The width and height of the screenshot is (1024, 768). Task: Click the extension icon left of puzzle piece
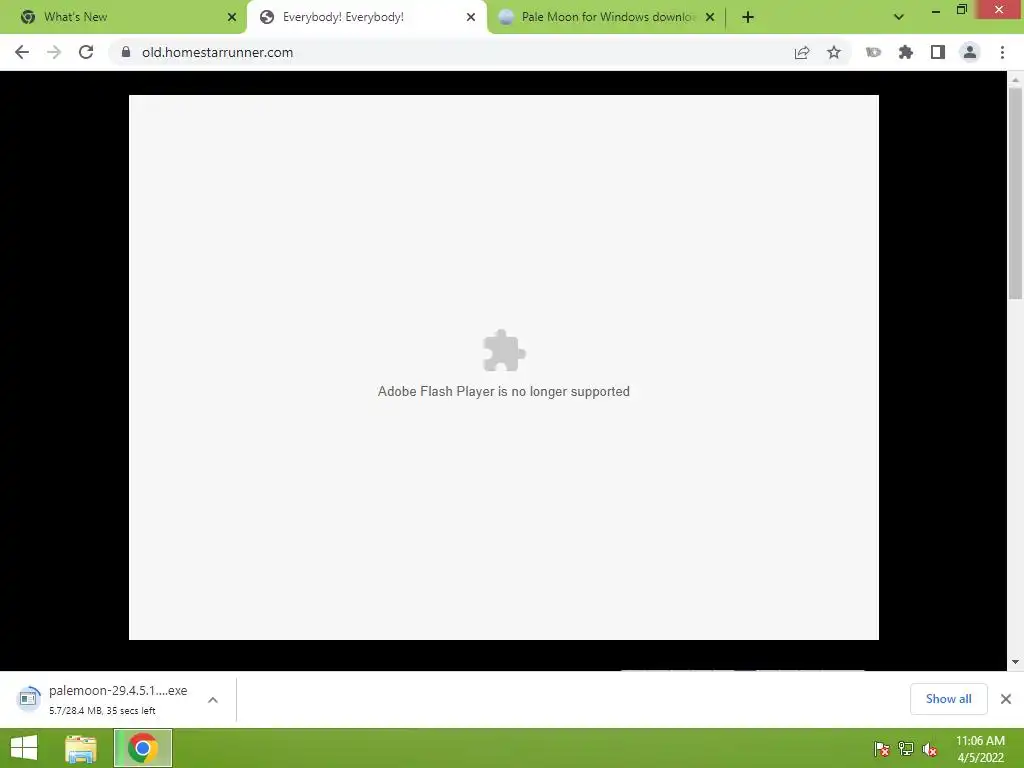click(873, 52)
